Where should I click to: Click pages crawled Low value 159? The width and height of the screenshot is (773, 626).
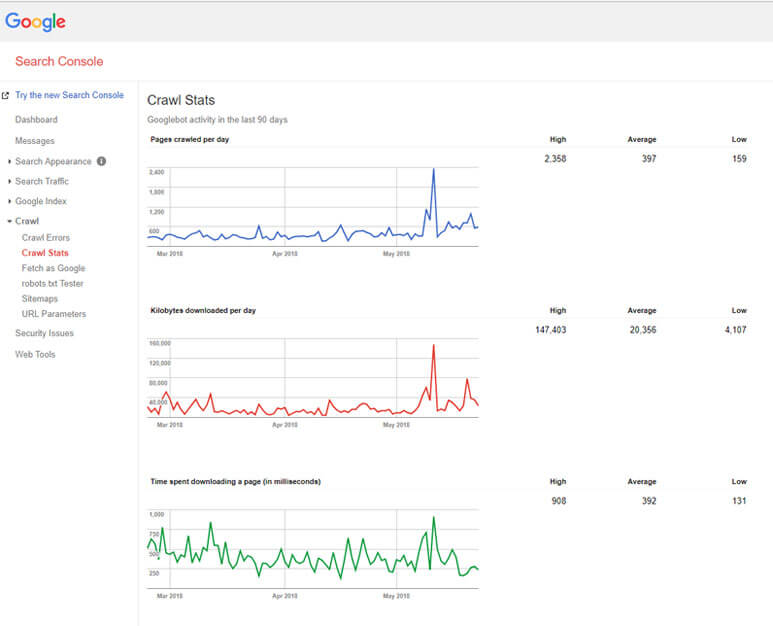point(739,159)
